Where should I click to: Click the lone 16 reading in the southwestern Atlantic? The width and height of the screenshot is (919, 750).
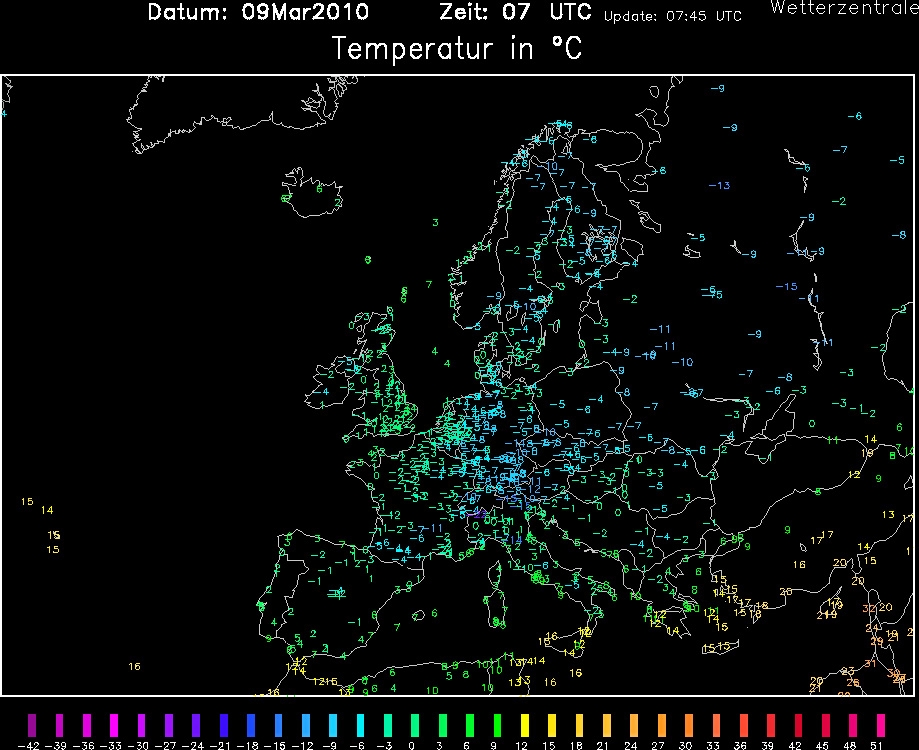point(134,666)
